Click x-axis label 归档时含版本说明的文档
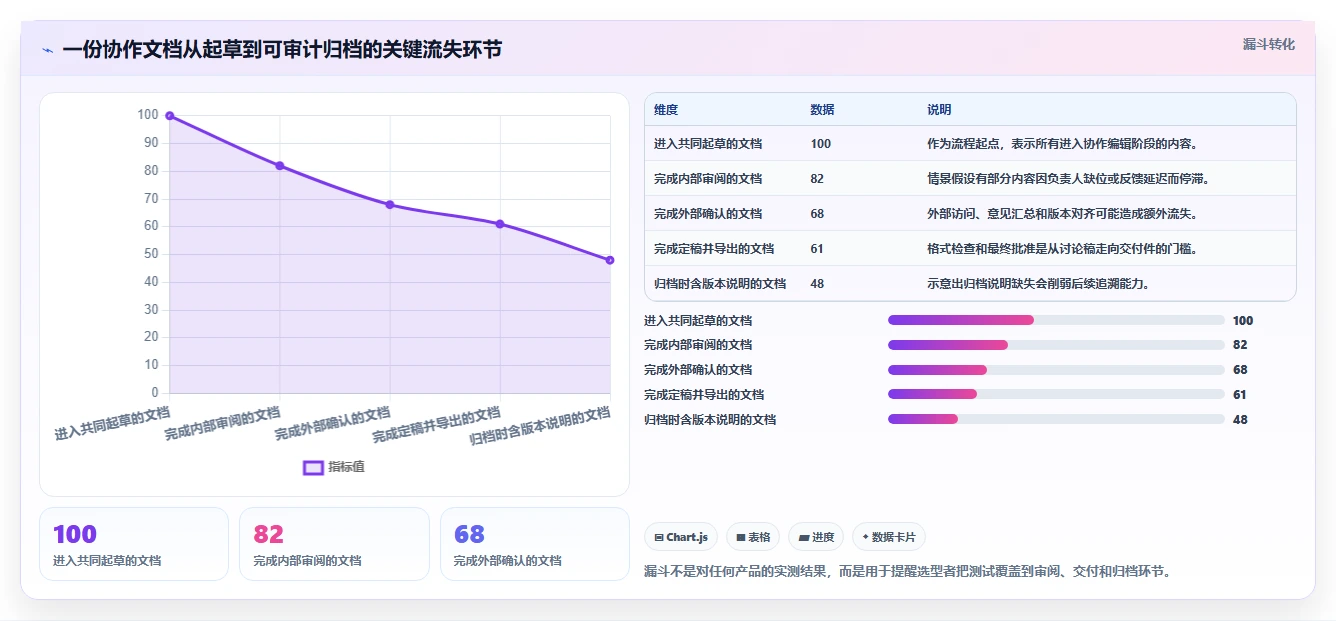This screenshot has height=621, width=1336. (x=541, y=427)
